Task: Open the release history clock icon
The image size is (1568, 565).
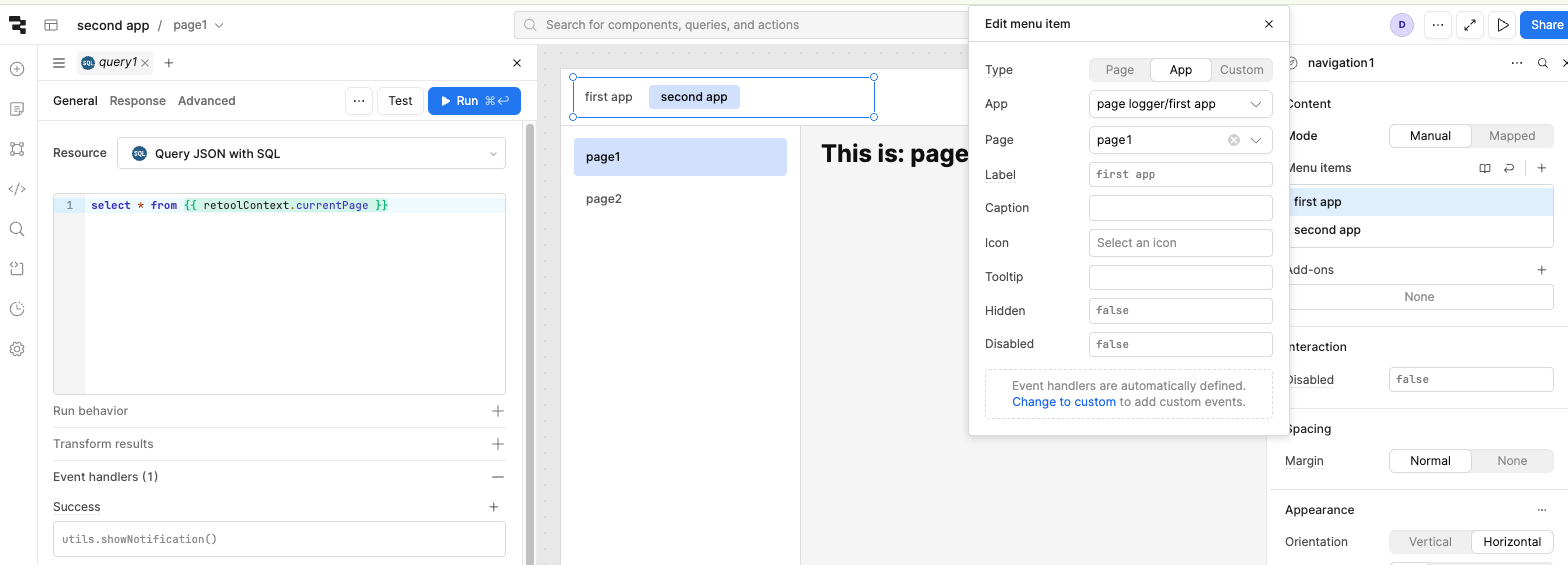Action: point(17,309)
